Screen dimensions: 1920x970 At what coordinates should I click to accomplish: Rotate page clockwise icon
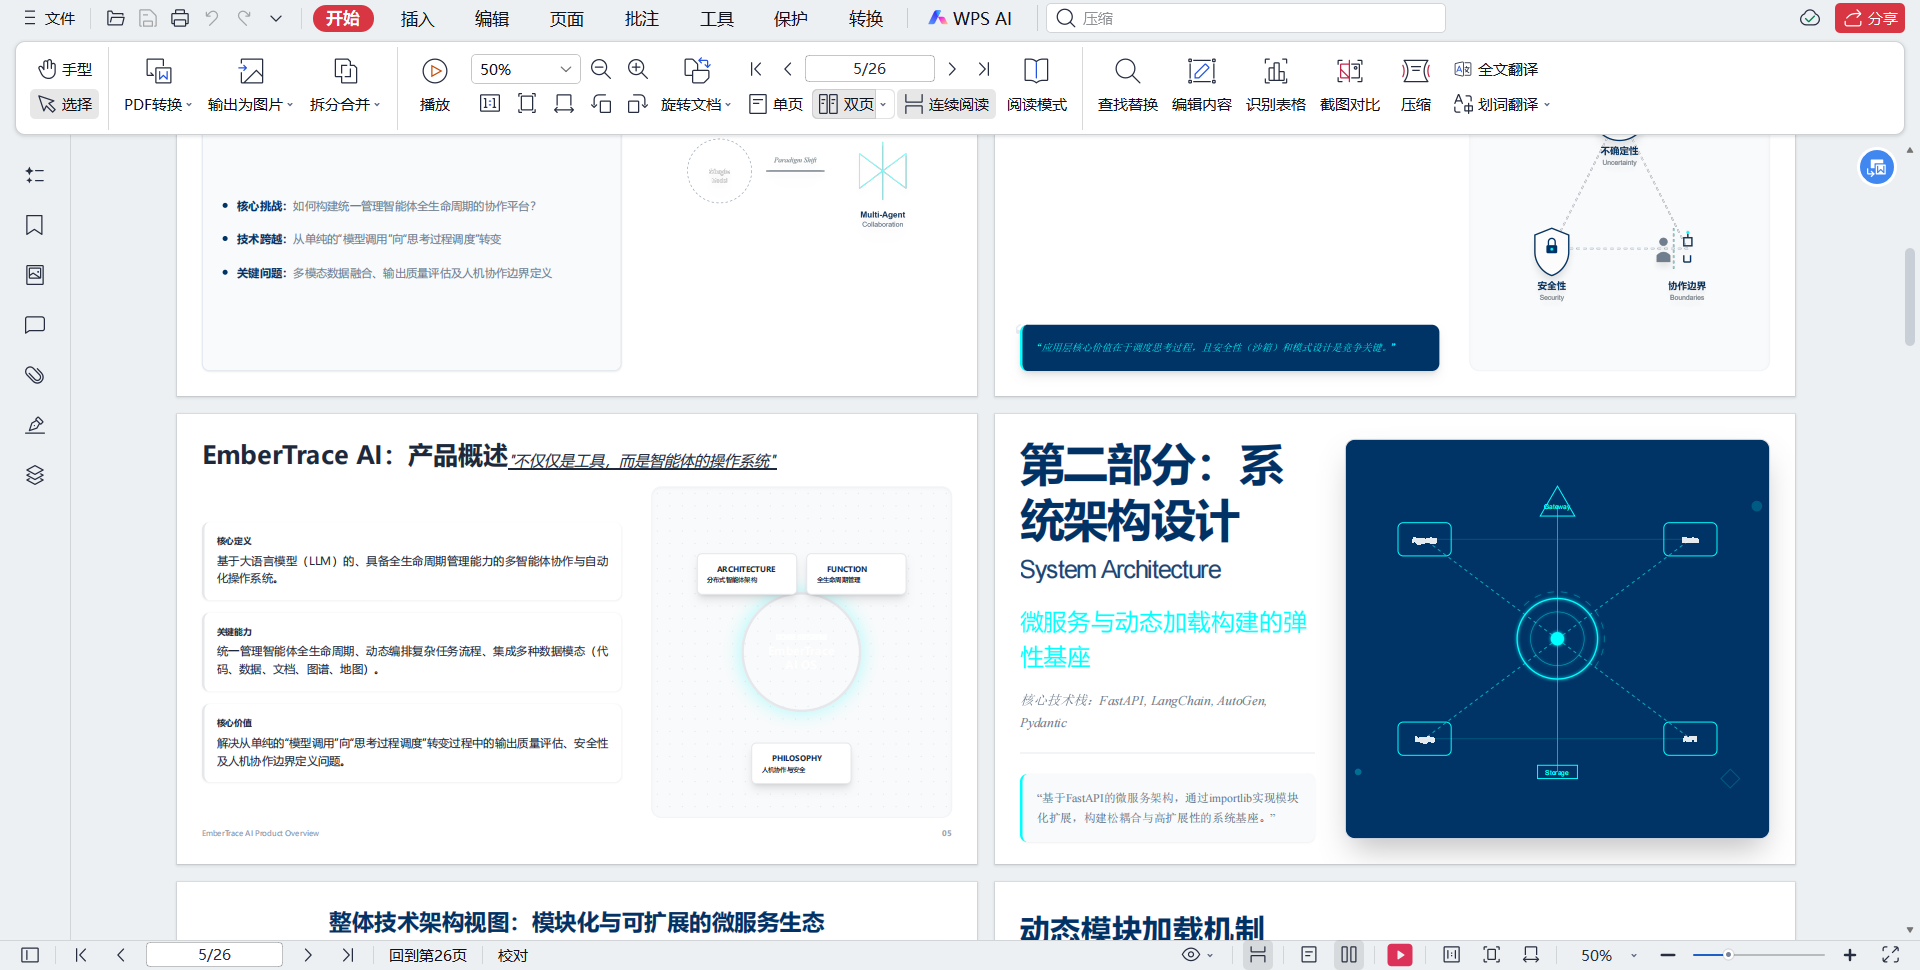click(638, 103)
